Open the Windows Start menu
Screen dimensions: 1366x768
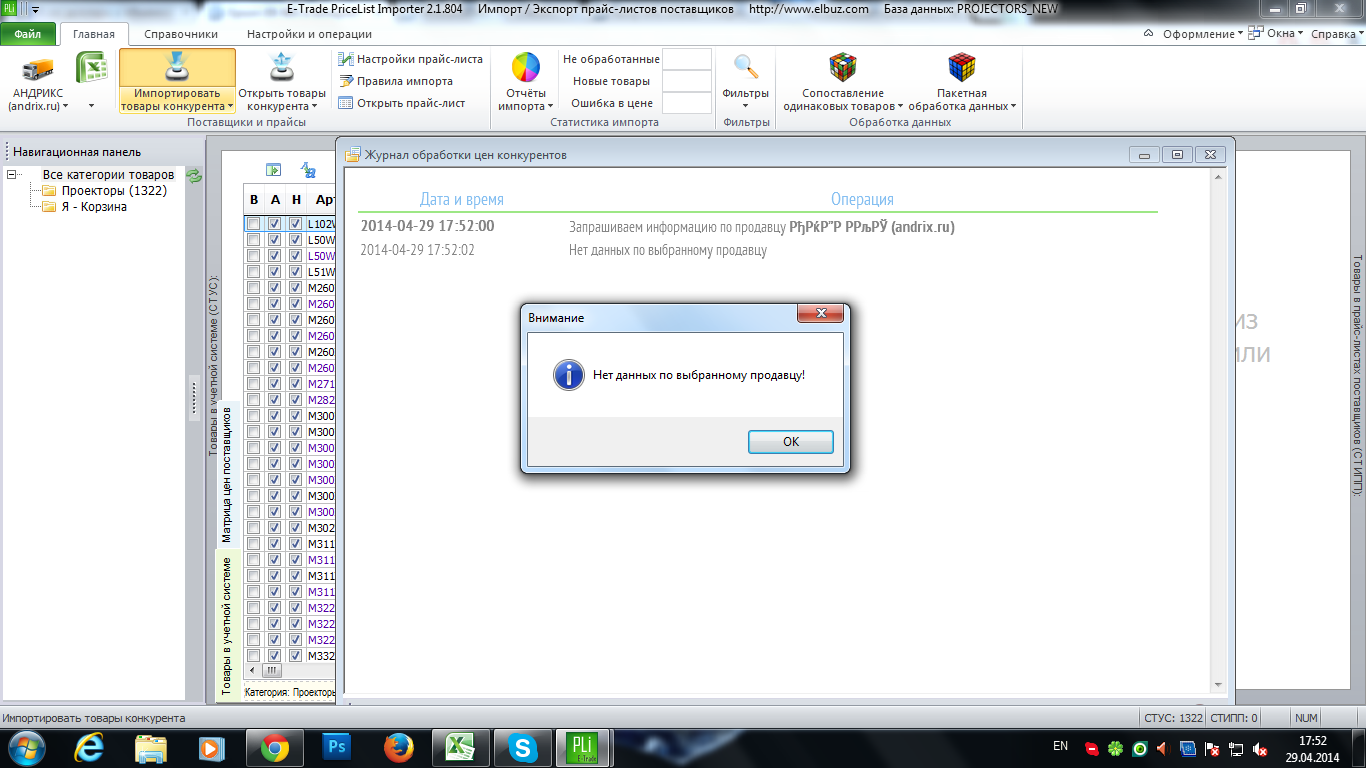click(25, 746)
